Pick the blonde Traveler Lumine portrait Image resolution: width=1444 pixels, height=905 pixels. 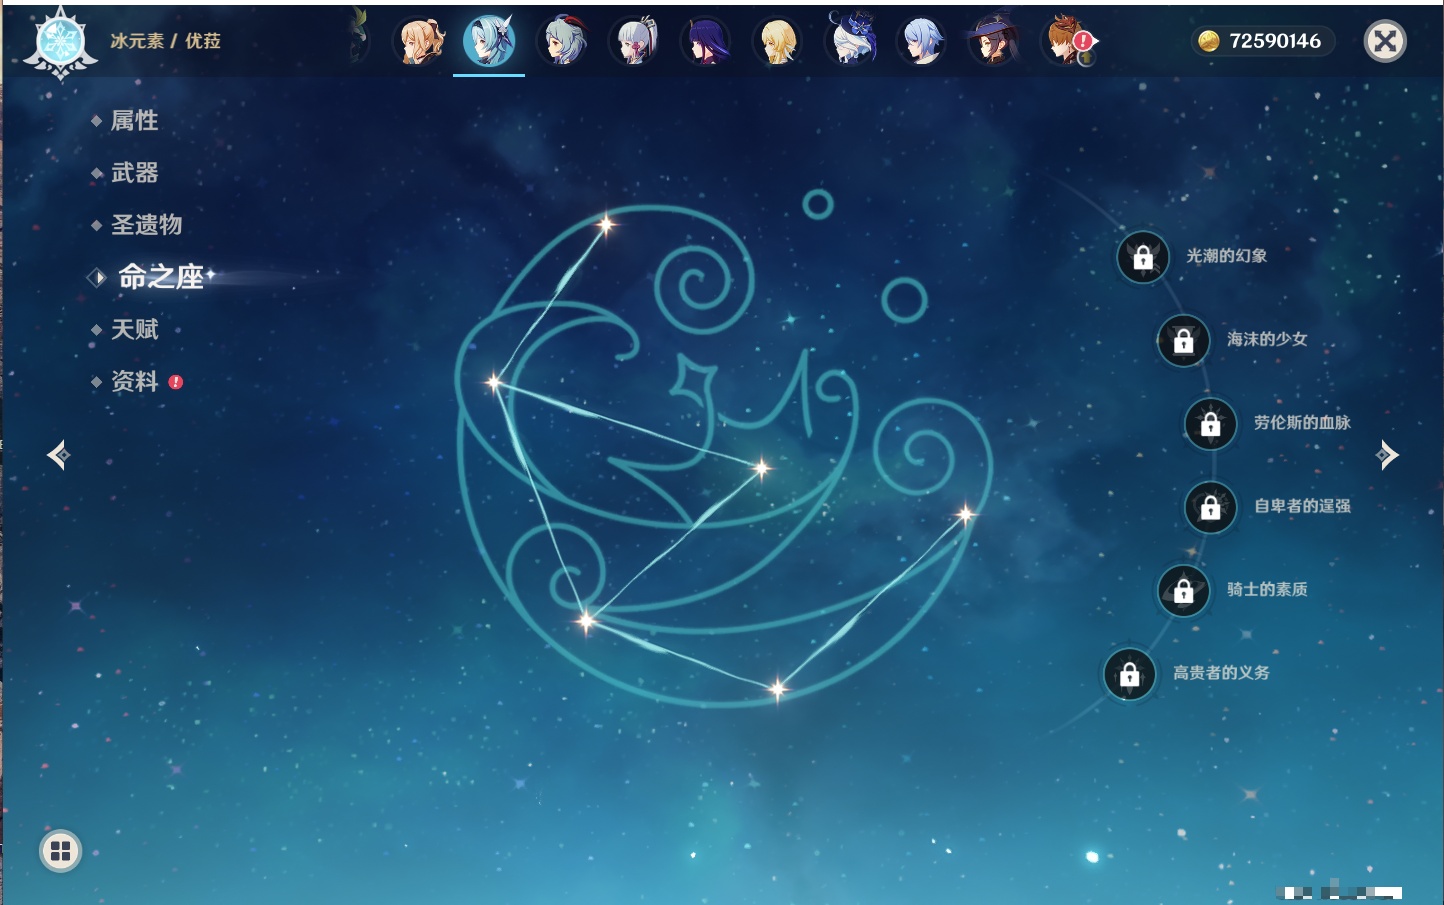(778, 41)
